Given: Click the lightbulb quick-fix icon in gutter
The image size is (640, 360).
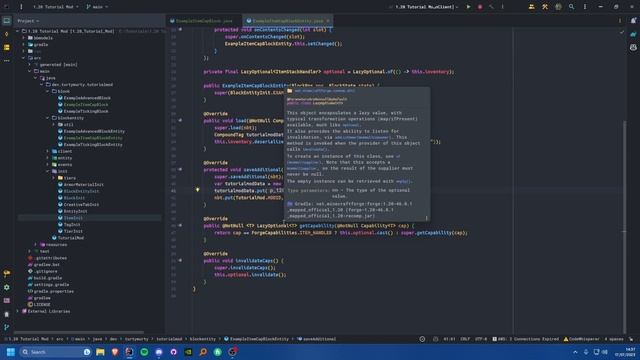Looking at the screenshot, I should coord(198,190).
